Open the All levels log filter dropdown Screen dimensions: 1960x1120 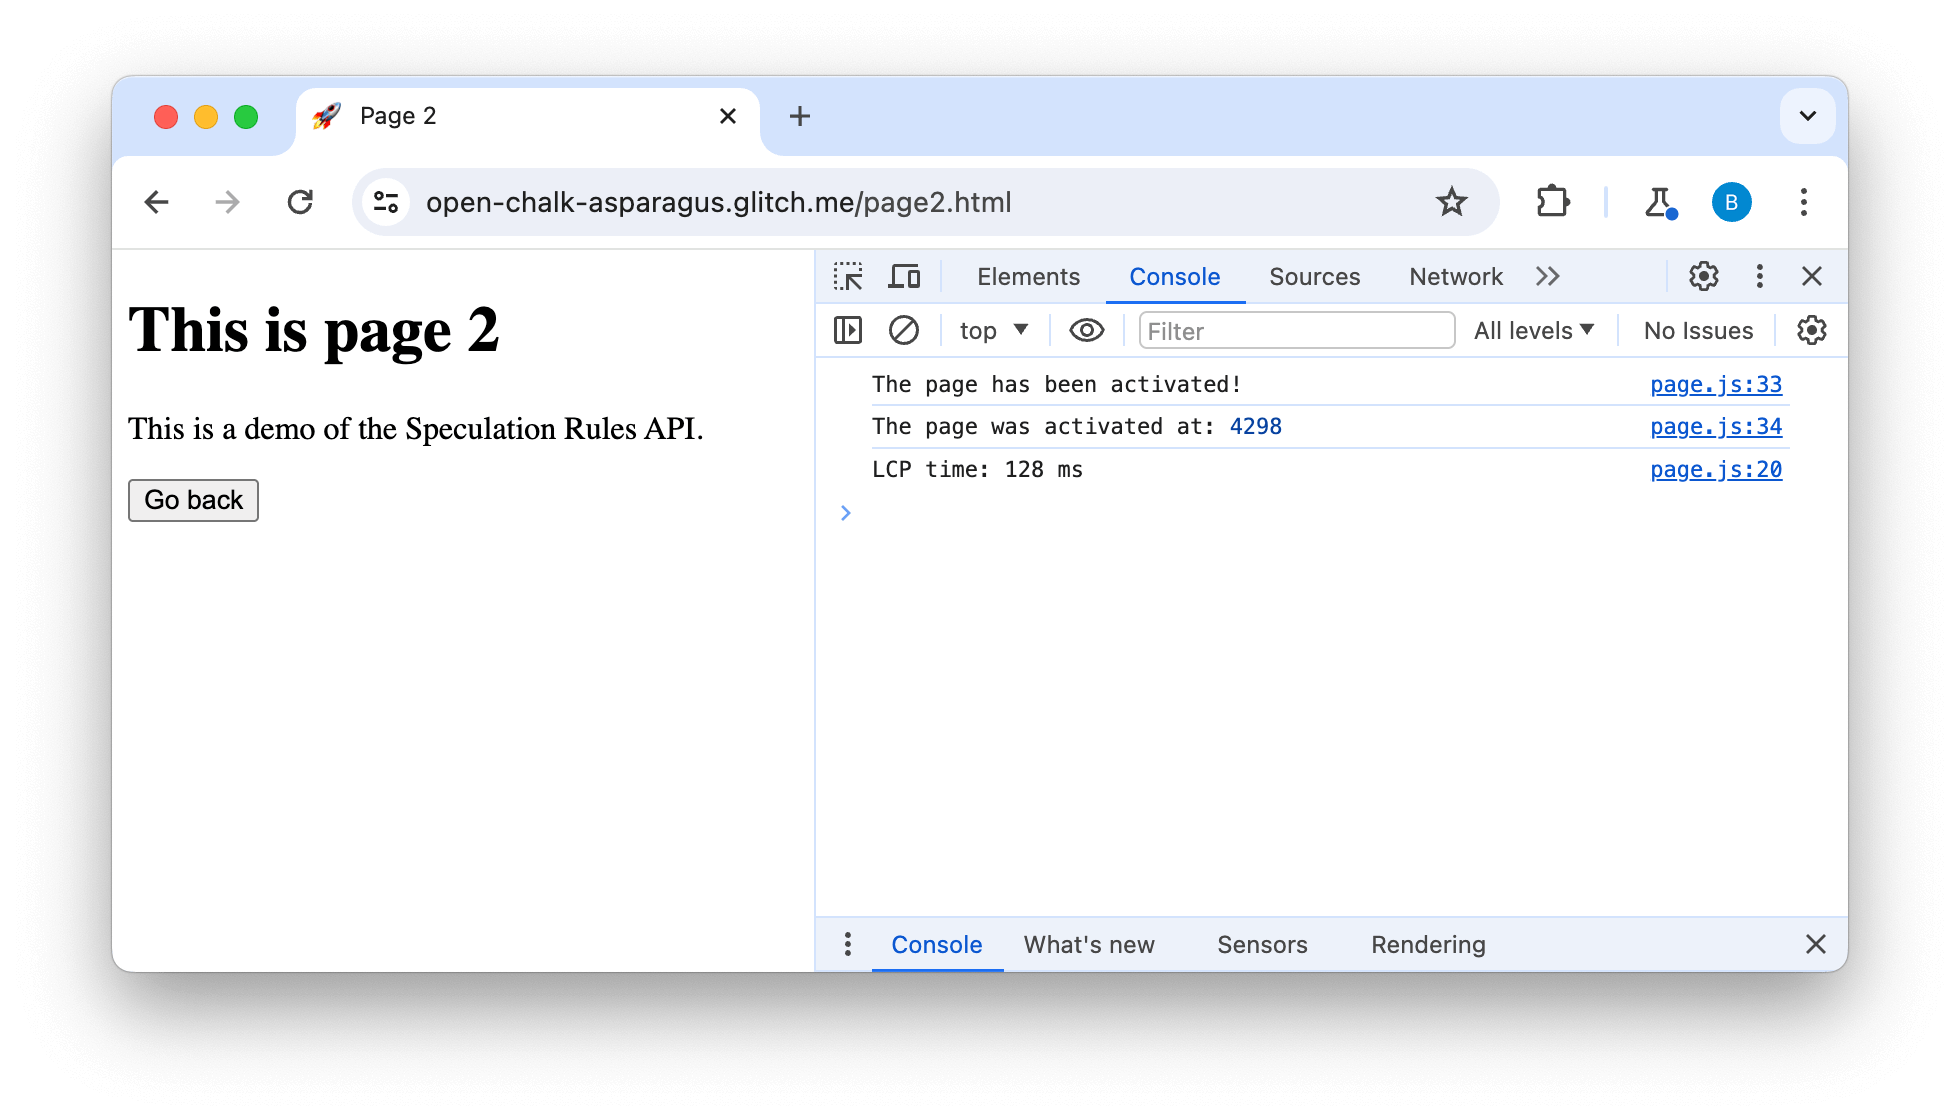(x=1535, y=330)
